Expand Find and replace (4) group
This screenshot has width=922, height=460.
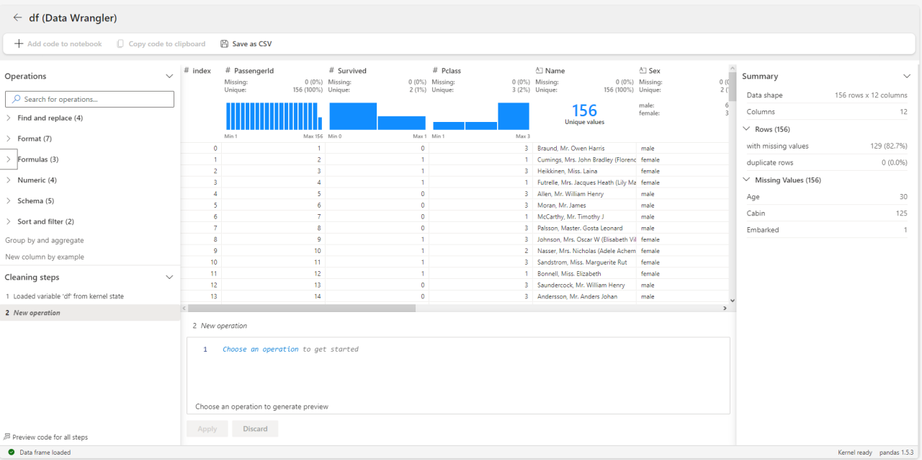(x=9, y=118)
